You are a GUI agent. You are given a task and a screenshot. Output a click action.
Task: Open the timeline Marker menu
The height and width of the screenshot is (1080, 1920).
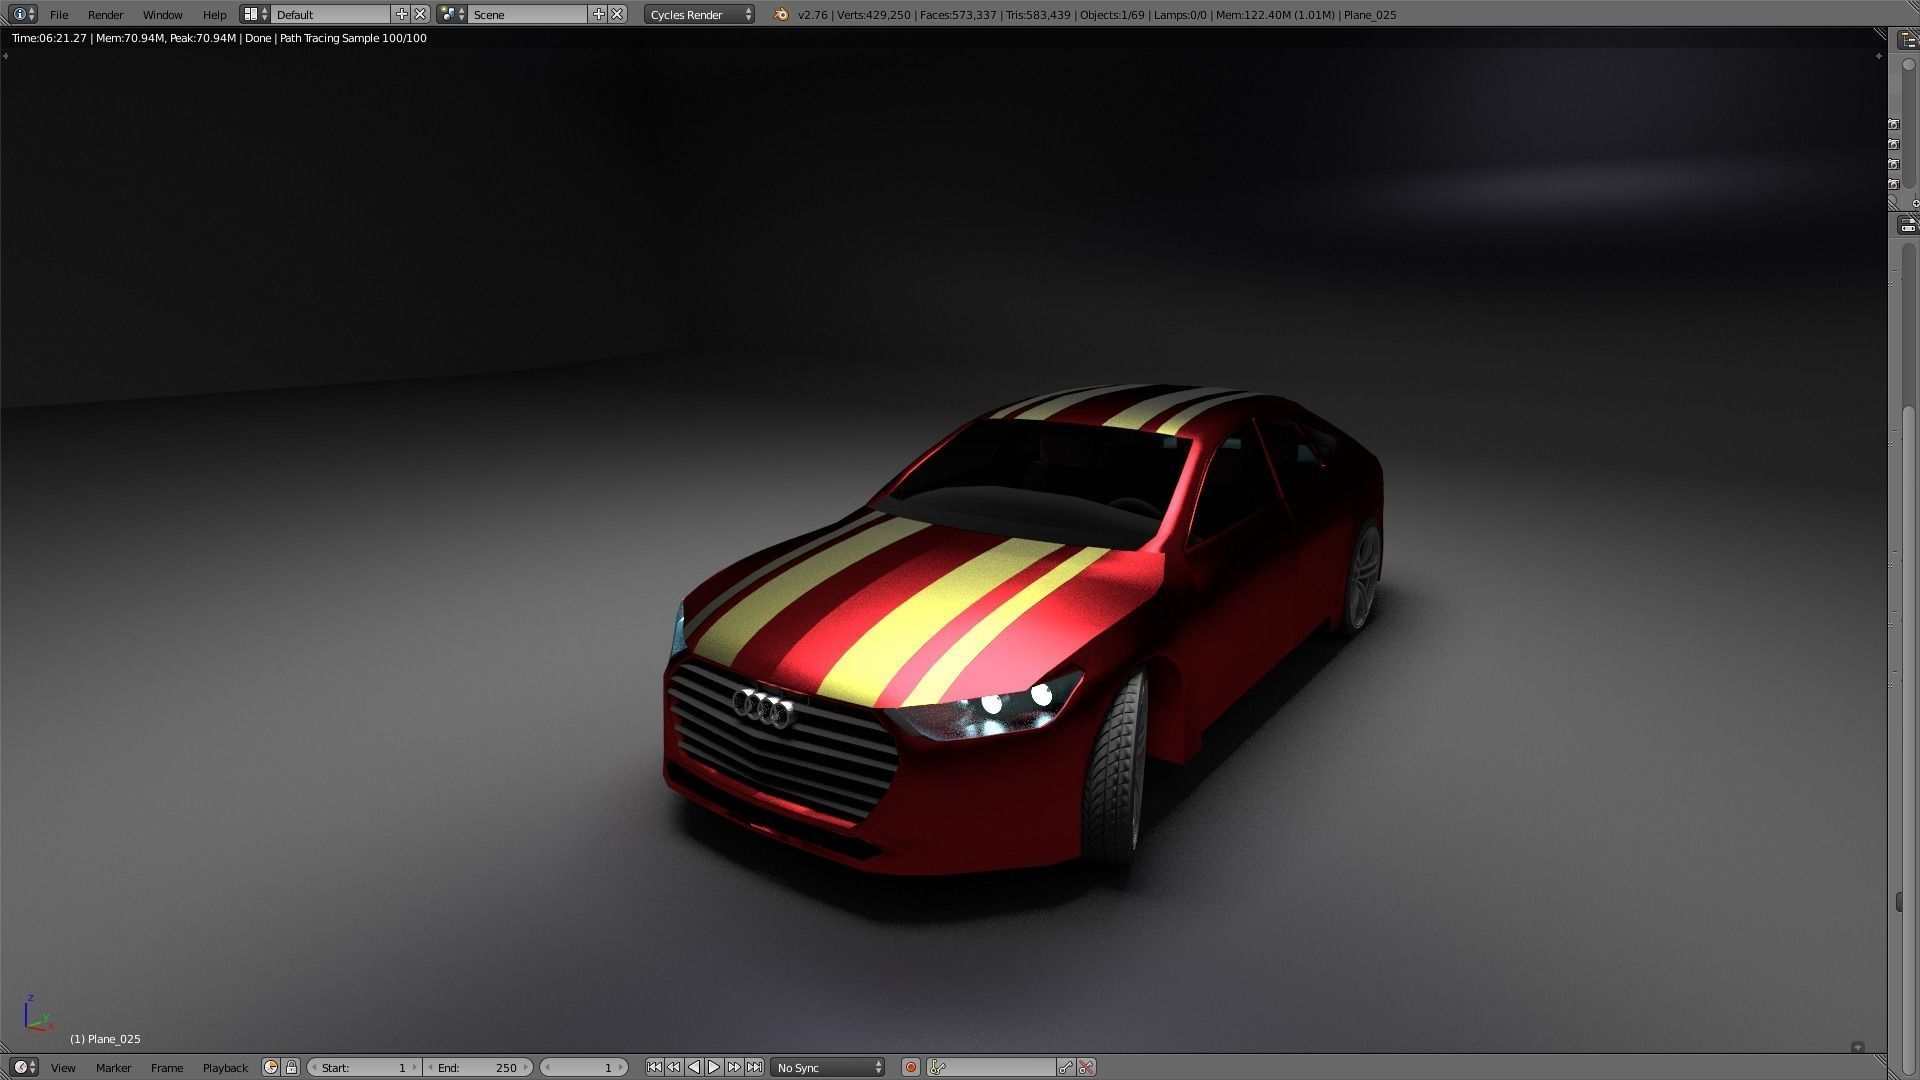(x=113, y=1067)
